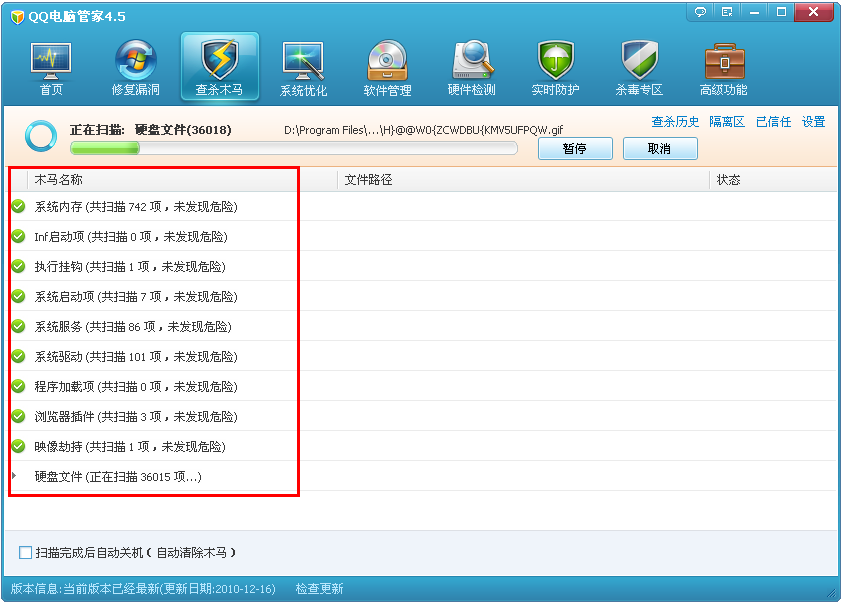Open the 杀毒专区 antivirus zone icon
Viewport: 844px width, 606px height.
click(x=639, y=69)
